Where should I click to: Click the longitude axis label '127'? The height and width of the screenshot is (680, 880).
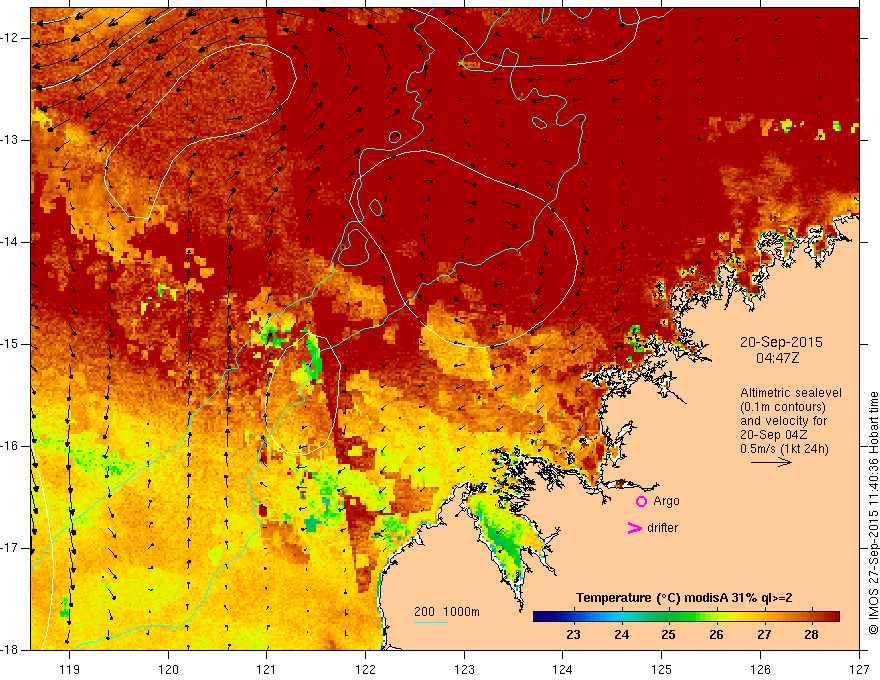tap(859, 669)
